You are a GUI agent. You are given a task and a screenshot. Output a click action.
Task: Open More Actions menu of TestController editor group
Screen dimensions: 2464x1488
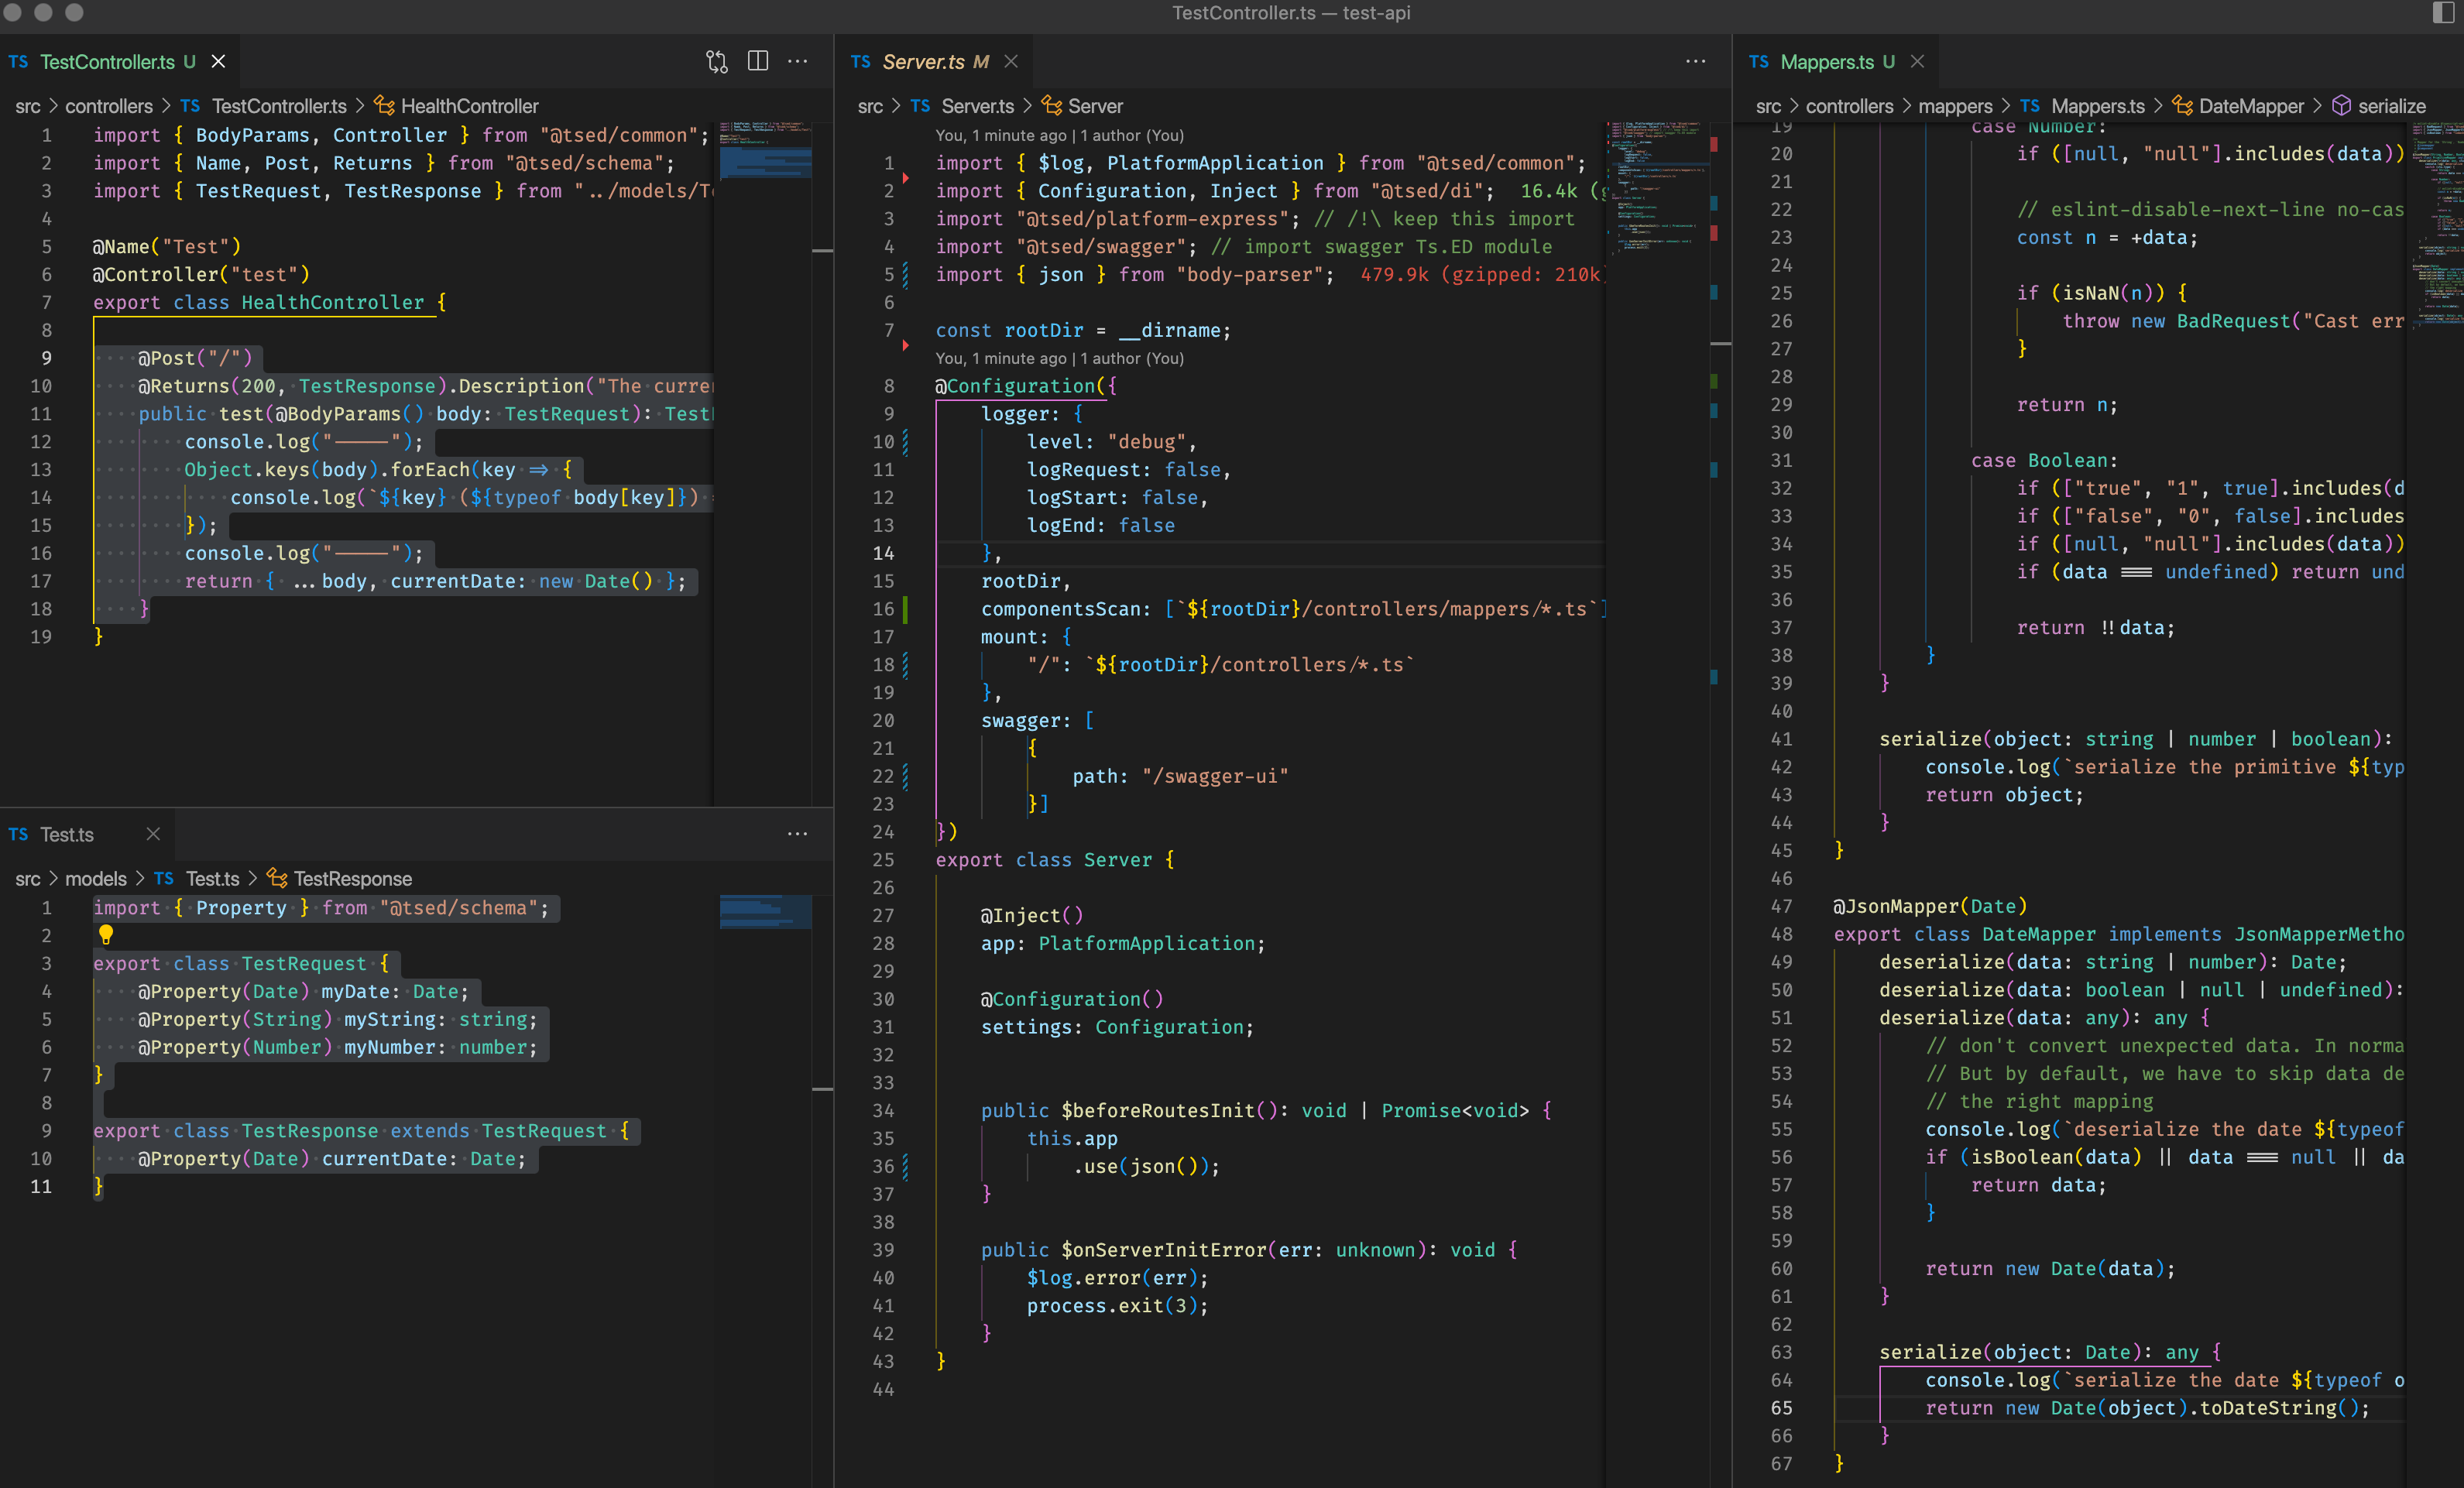click(798, 62)
